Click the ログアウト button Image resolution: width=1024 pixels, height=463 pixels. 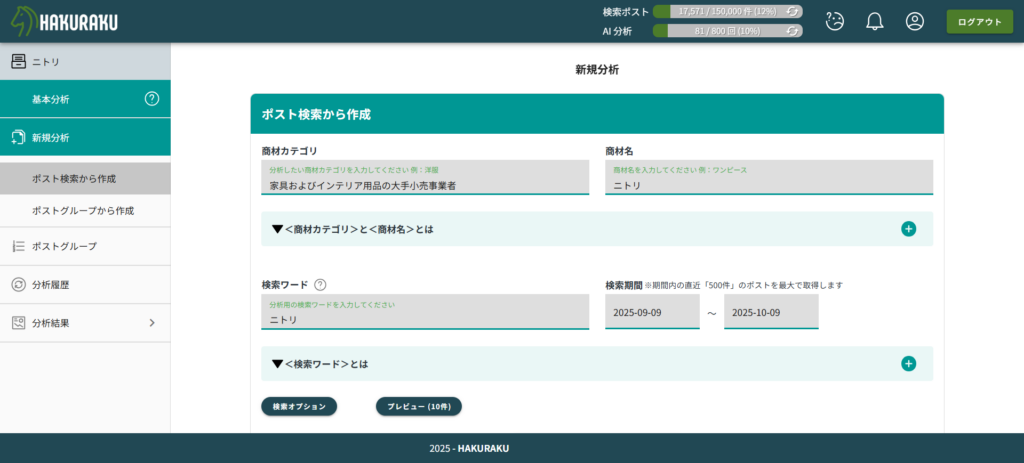(x=978, y=22)
